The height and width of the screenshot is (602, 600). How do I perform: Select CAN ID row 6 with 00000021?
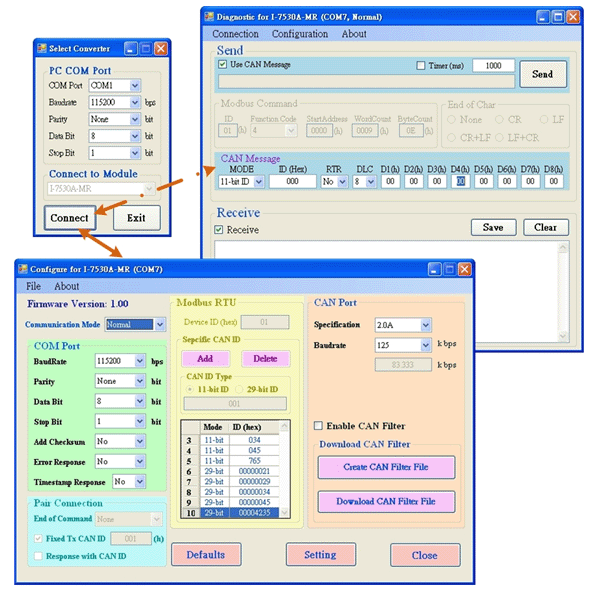tap(232, 471)
